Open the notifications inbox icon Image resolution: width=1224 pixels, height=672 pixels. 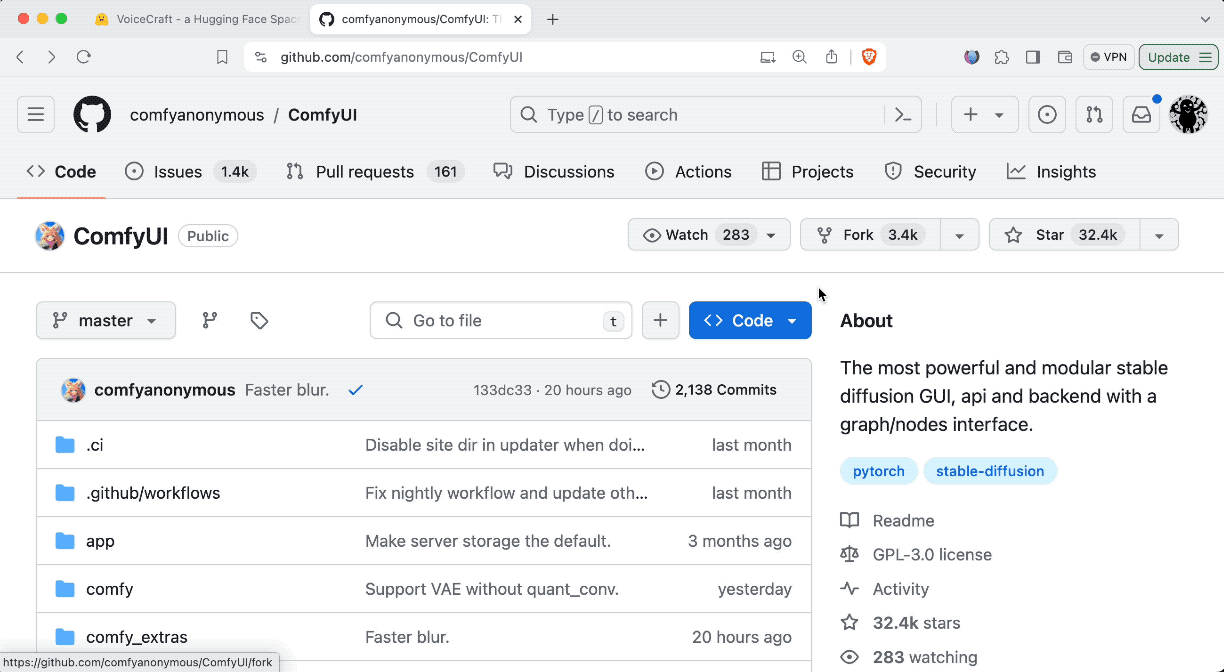1141,115
